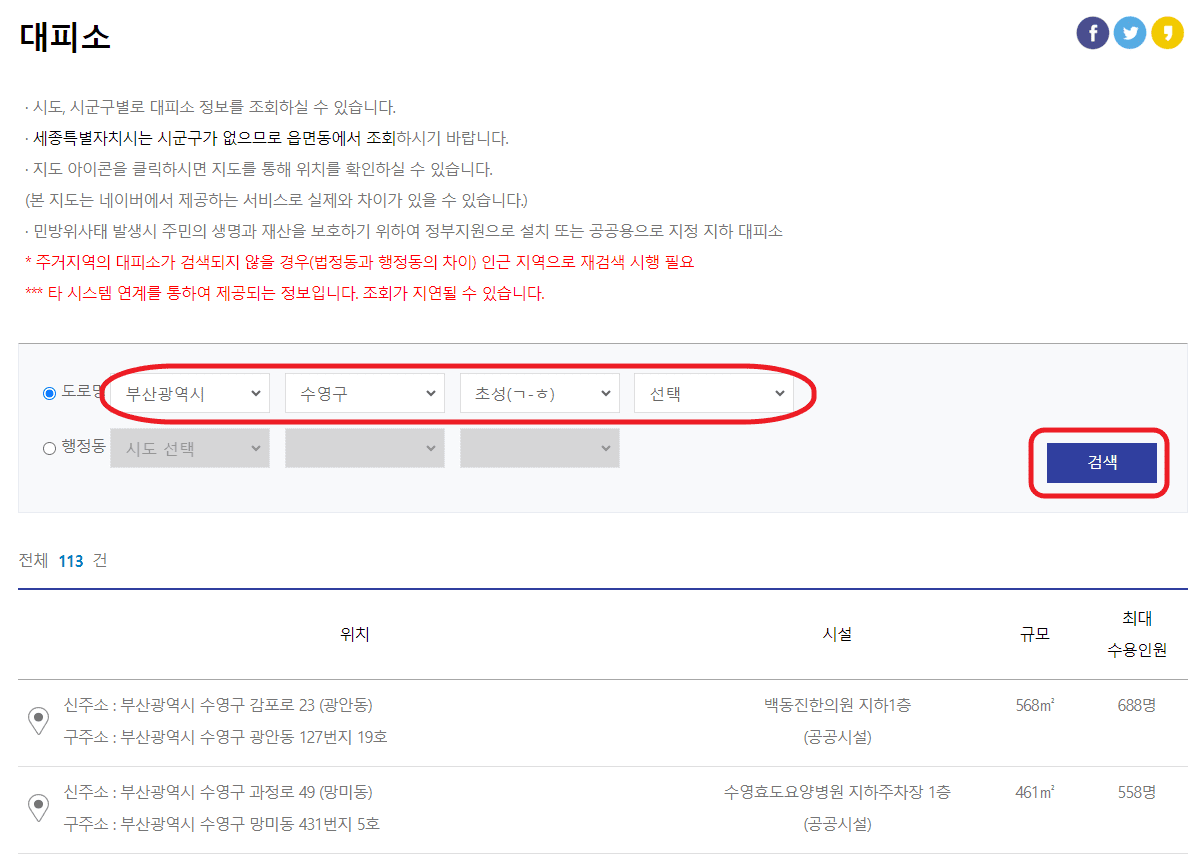The height and width of the screenshot is (862, 1198).
Task: Expand the 초성(ㄱ-ㅎ) consonant dropdown
Action: tap(539, 392)
